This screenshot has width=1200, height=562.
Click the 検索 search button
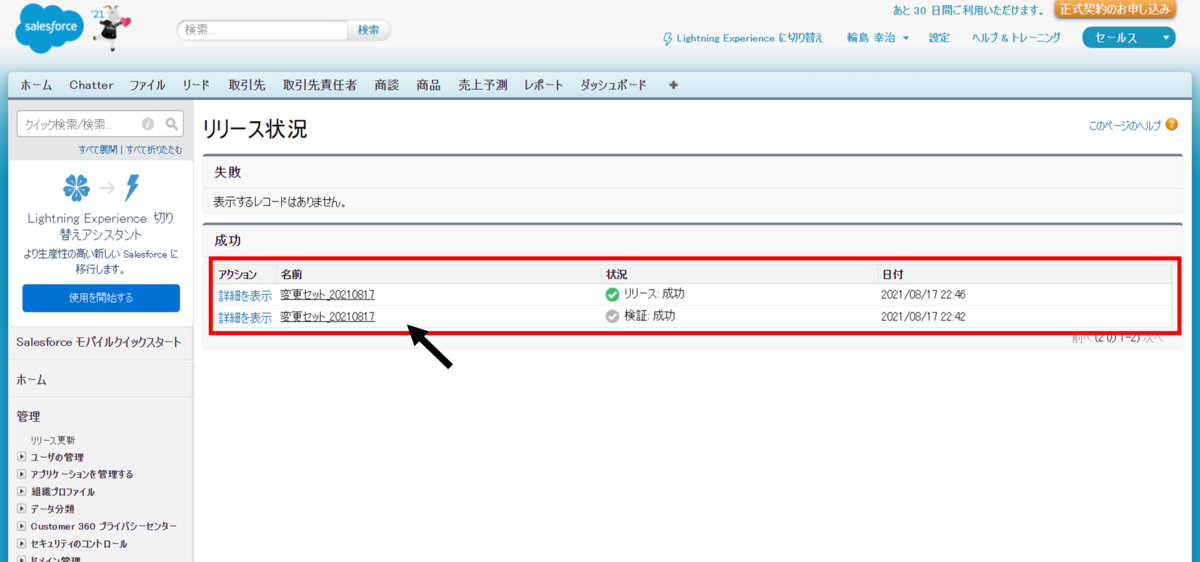tap(369, 30)
